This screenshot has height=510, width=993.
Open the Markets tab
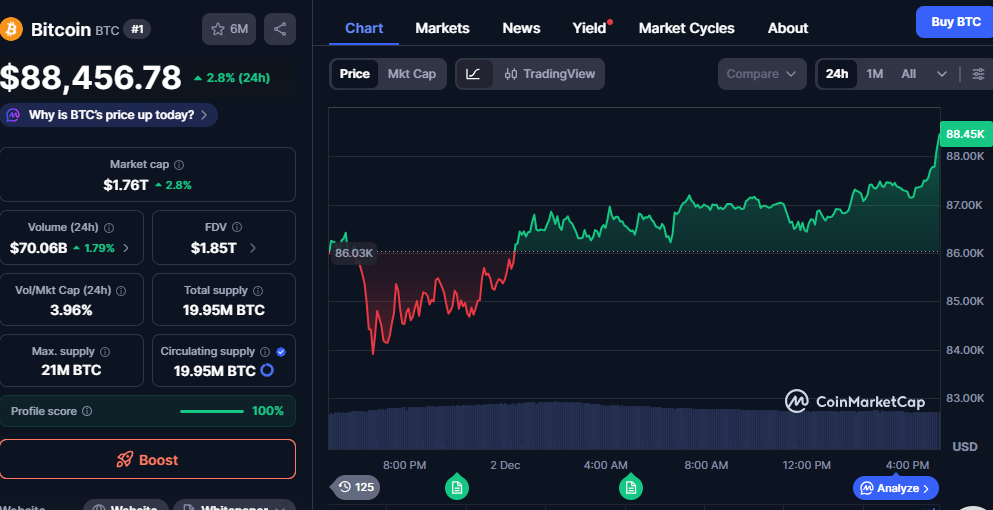(442, 28)
